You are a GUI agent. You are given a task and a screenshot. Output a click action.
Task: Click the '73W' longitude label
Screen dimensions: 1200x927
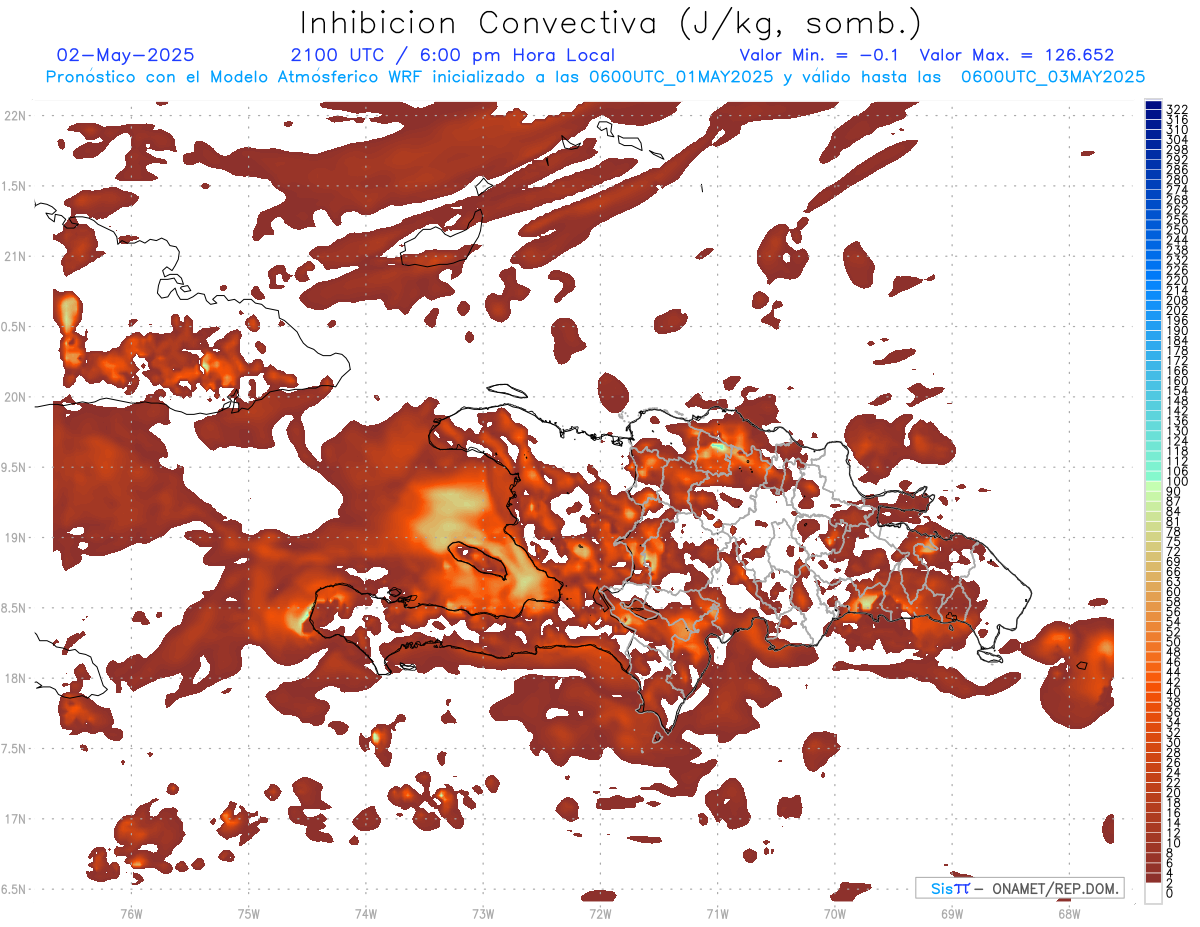click(x=483, y=914)
